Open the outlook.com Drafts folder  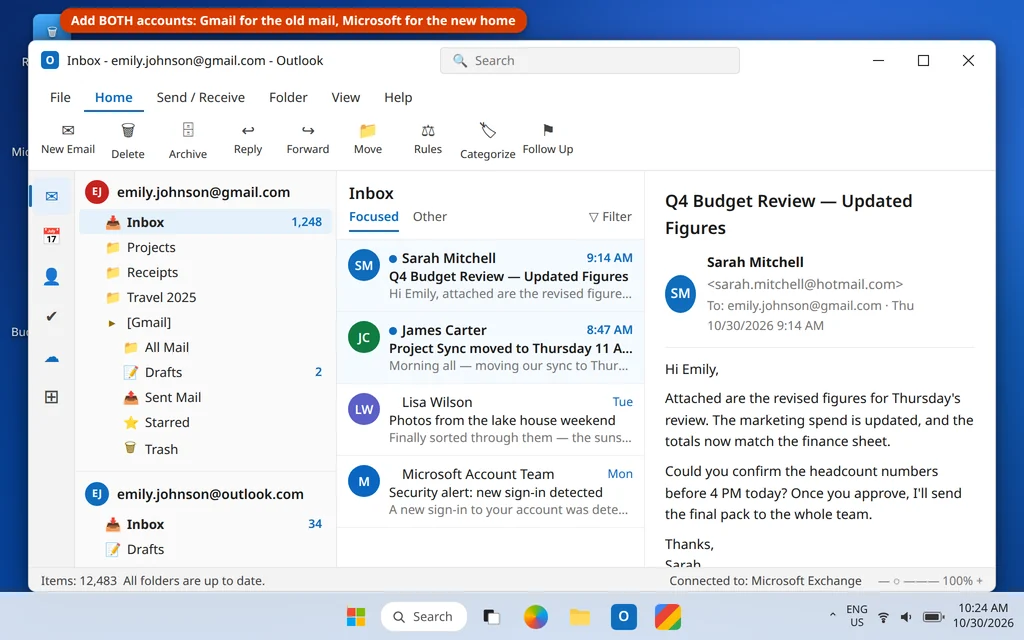[x=206, y=549]
